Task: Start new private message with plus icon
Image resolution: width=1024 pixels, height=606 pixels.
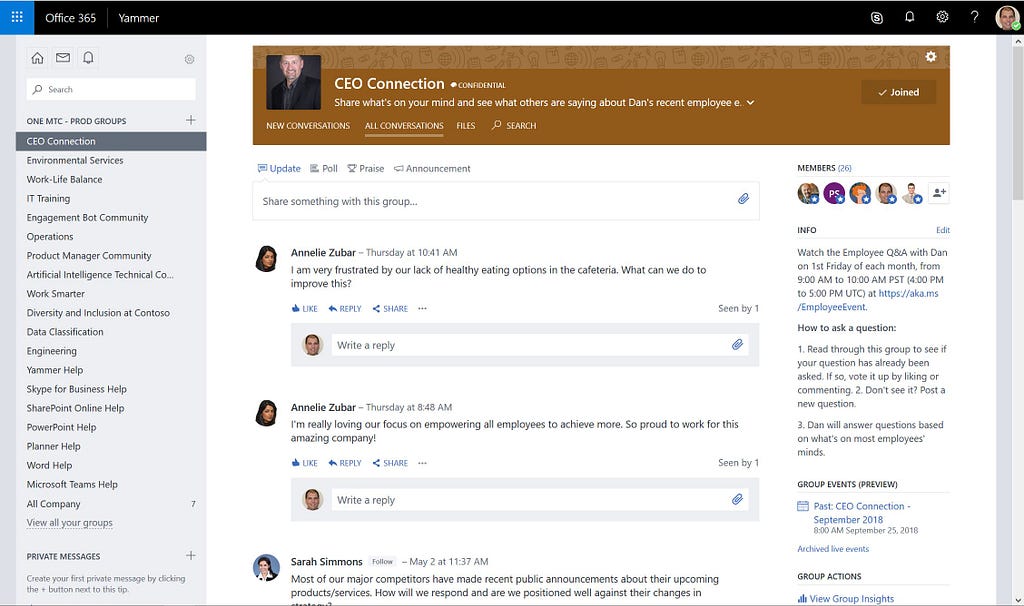Action: (x=190, y=556)
